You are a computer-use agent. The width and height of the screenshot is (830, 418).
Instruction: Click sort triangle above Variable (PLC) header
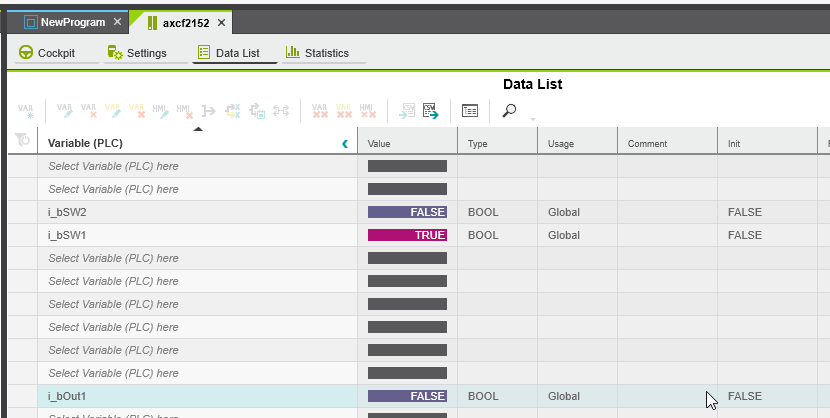(198, 129)
